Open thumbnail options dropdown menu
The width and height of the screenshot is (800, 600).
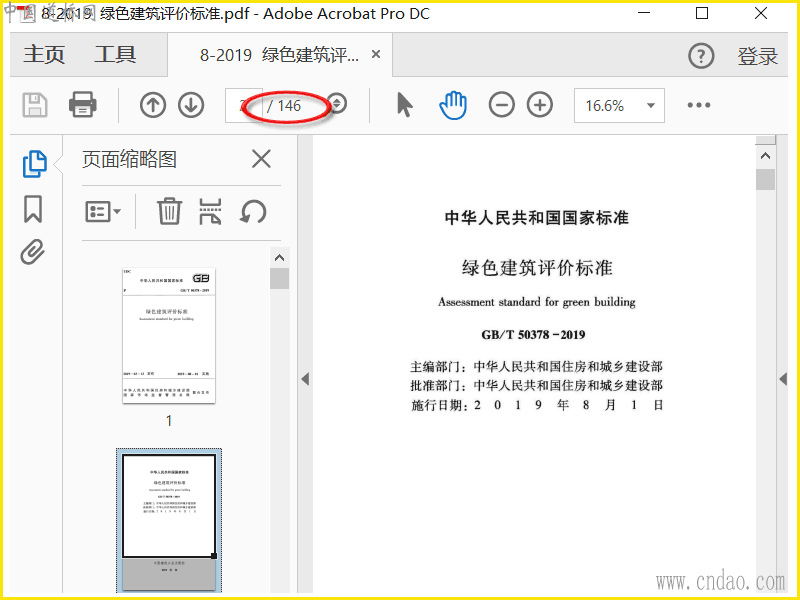tap(103, 211)
